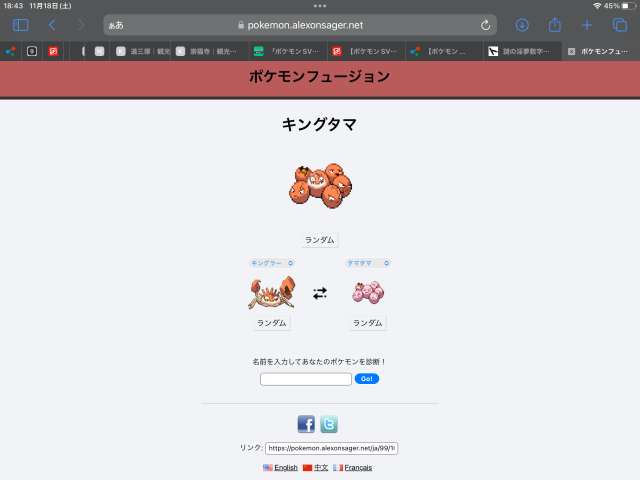Click the blue Go! button
The width and height of the screenshot is (640, 480).
click(367, 379)
